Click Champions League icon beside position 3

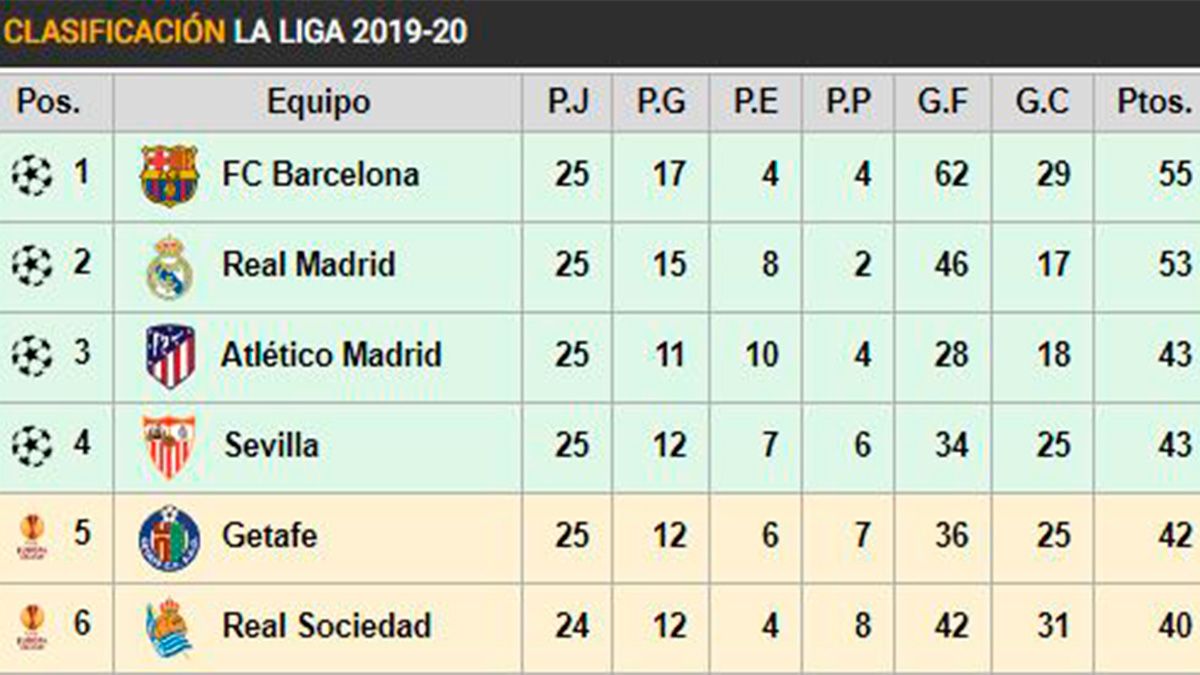(x=32, y=356)
